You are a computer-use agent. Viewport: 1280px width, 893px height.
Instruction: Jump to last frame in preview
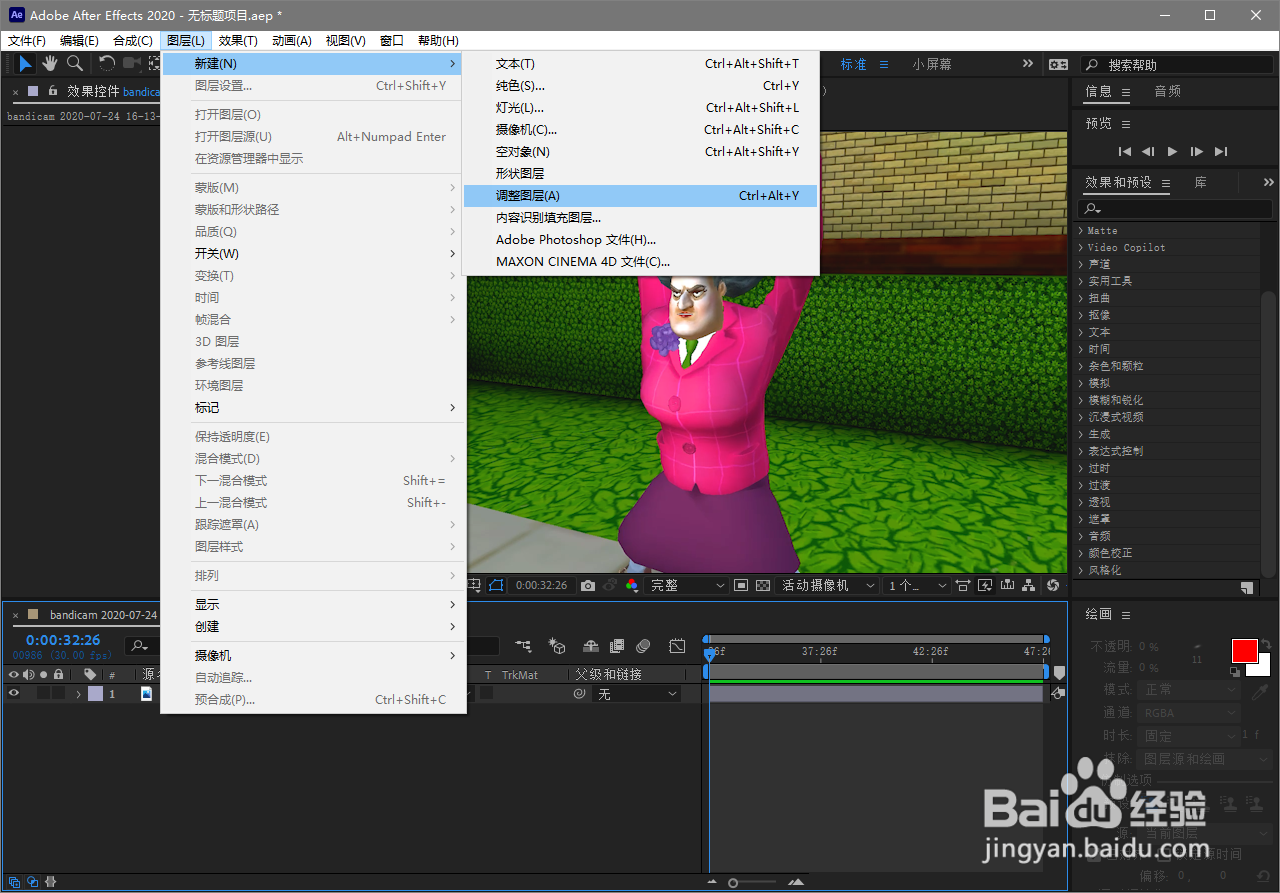coord(1221,151)
